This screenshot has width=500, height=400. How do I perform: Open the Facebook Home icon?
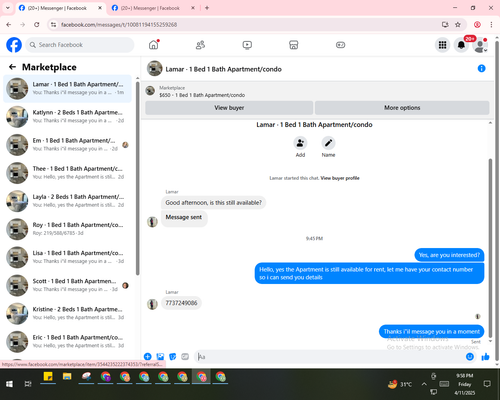pos(153,45)
